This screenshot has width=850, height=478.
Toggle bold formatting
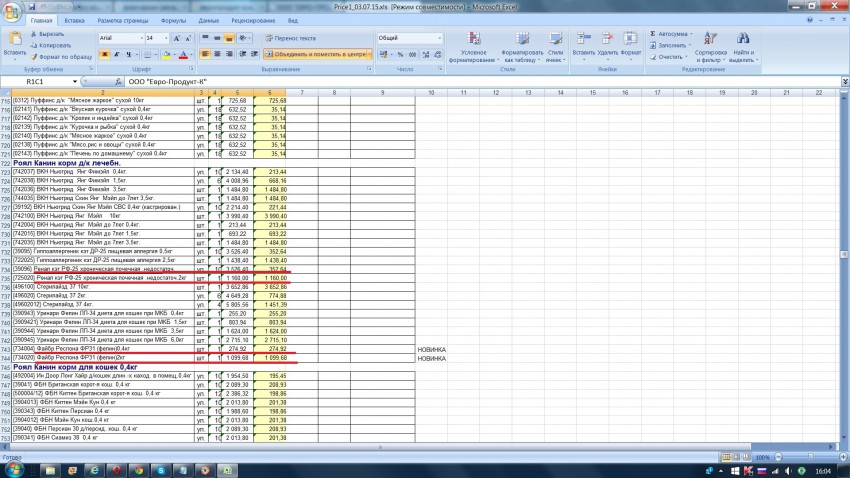pos(103,54)
